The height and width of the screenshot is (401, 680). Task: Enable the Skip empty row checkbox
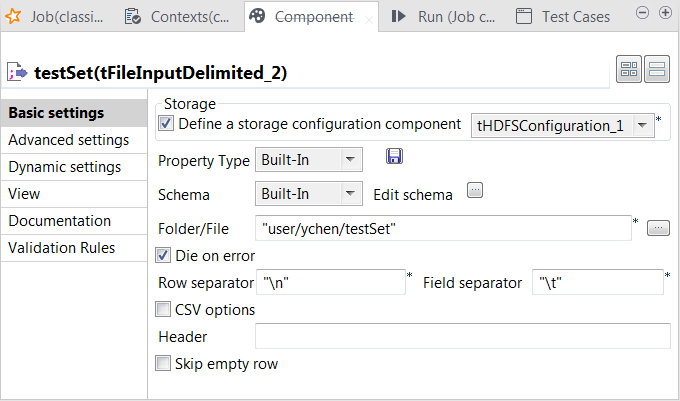[164, 364]
